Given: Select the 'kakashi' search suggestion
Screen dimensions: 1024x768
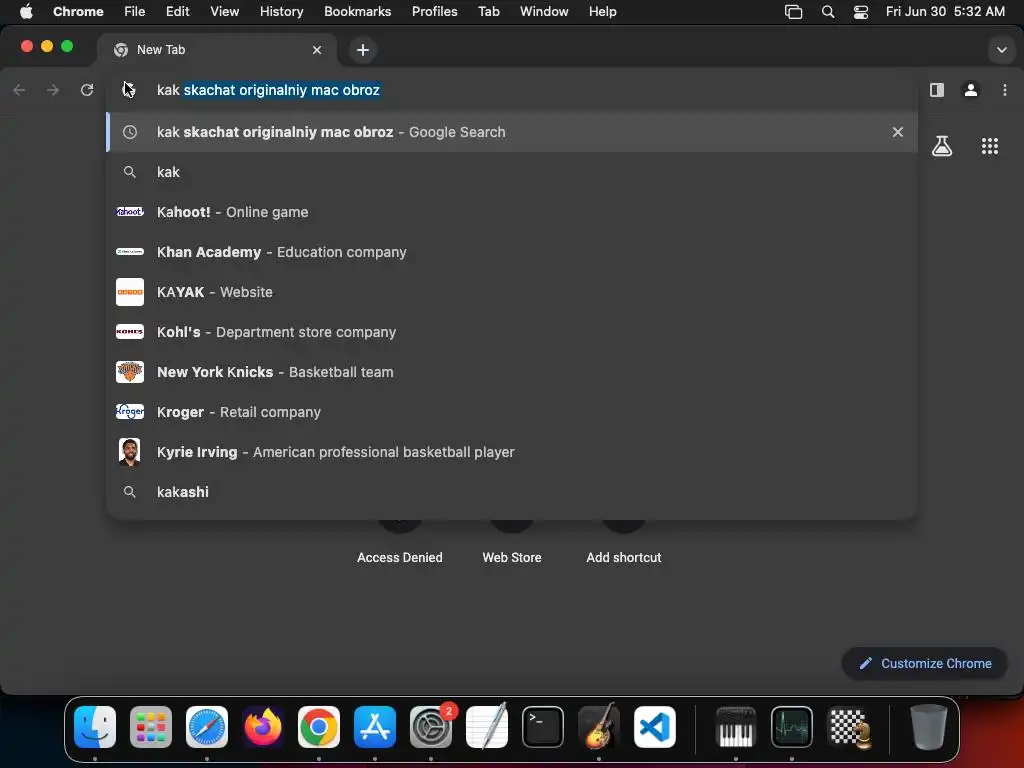Looking at the screenshot, I should tap(512, 492).
